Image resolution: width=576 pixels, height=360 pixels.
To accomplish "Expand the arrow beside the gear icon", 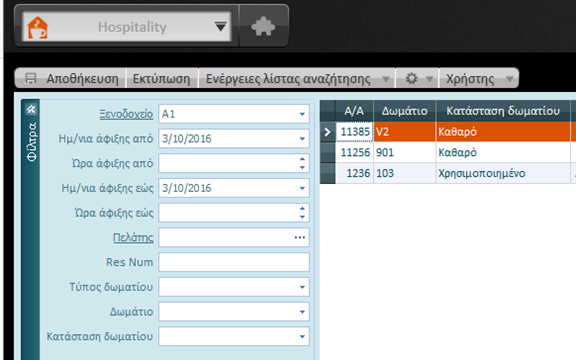I will point(429,79).
